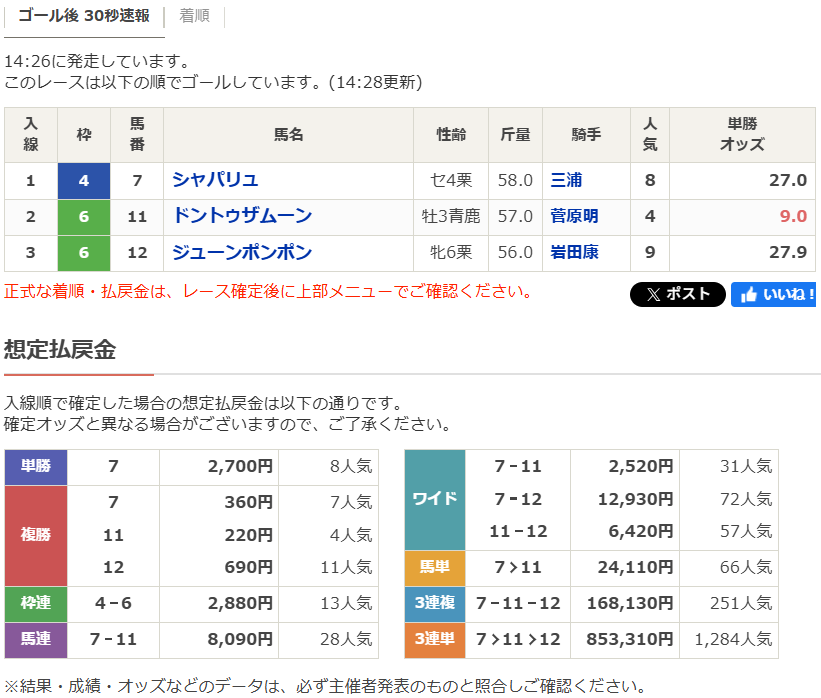Click the X logo icon on the post button
Screen dimensions: 821x698
[x=653, y=294]
